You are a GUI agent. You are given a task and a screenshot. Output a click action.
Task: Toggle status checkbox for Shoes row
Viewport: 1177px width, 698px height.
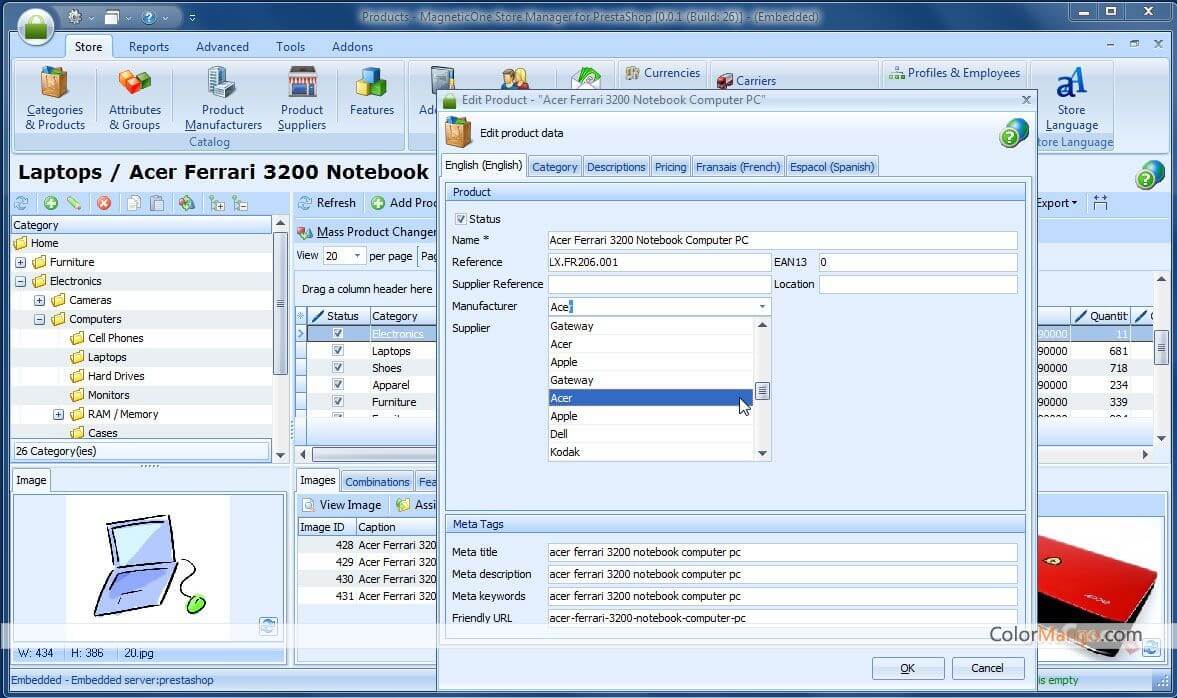click(338, 368)
